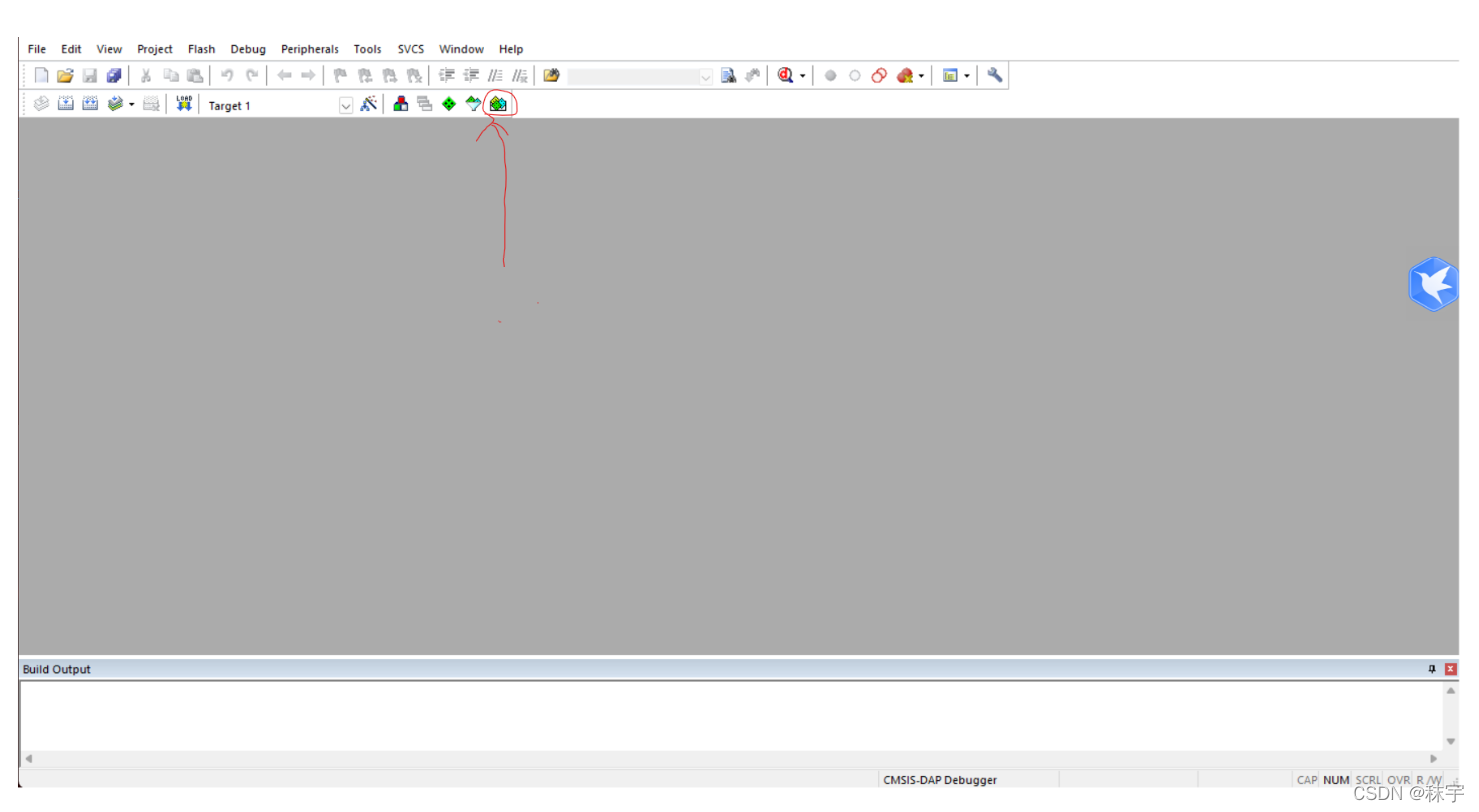Click the Indent selection icon
This screenshot has width=1479, height=812.
446,75
